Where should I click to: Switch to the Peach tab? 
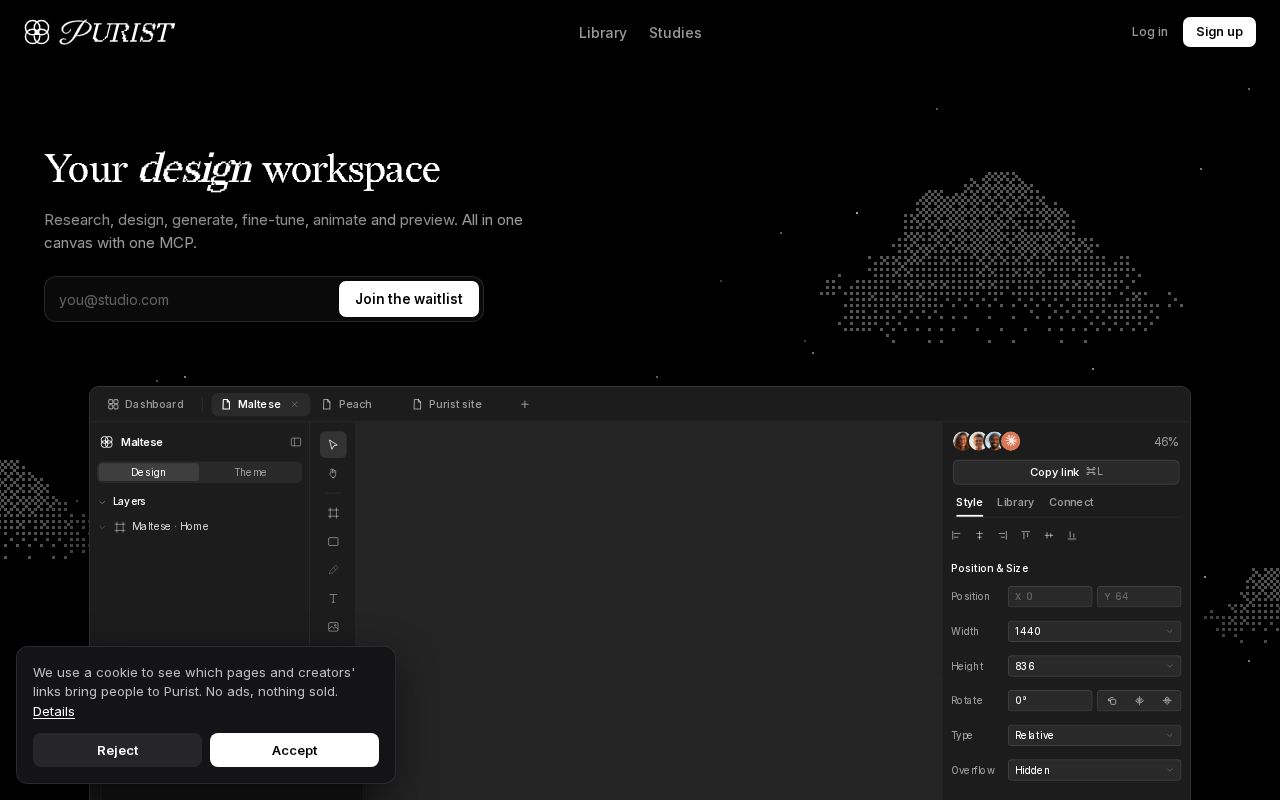point(347,404)
